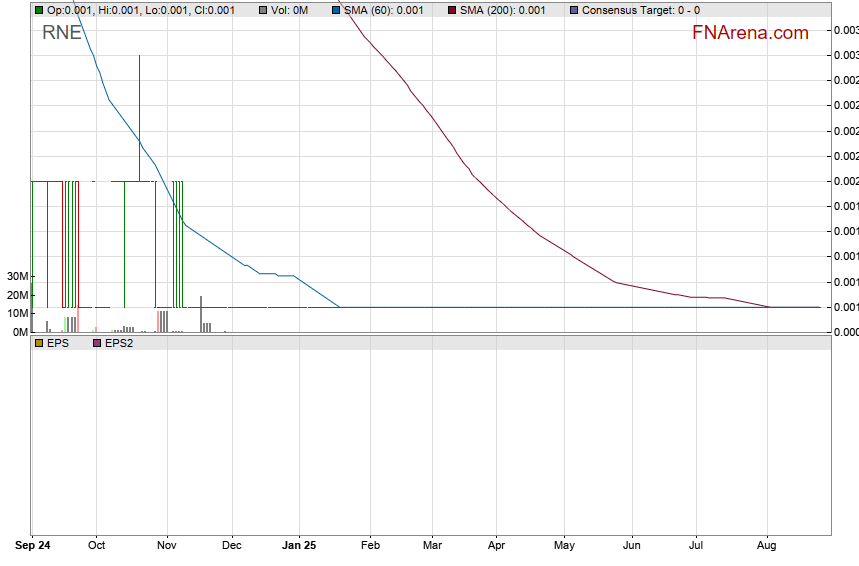Select the May marker on time axis

click(x=564, y=546)
